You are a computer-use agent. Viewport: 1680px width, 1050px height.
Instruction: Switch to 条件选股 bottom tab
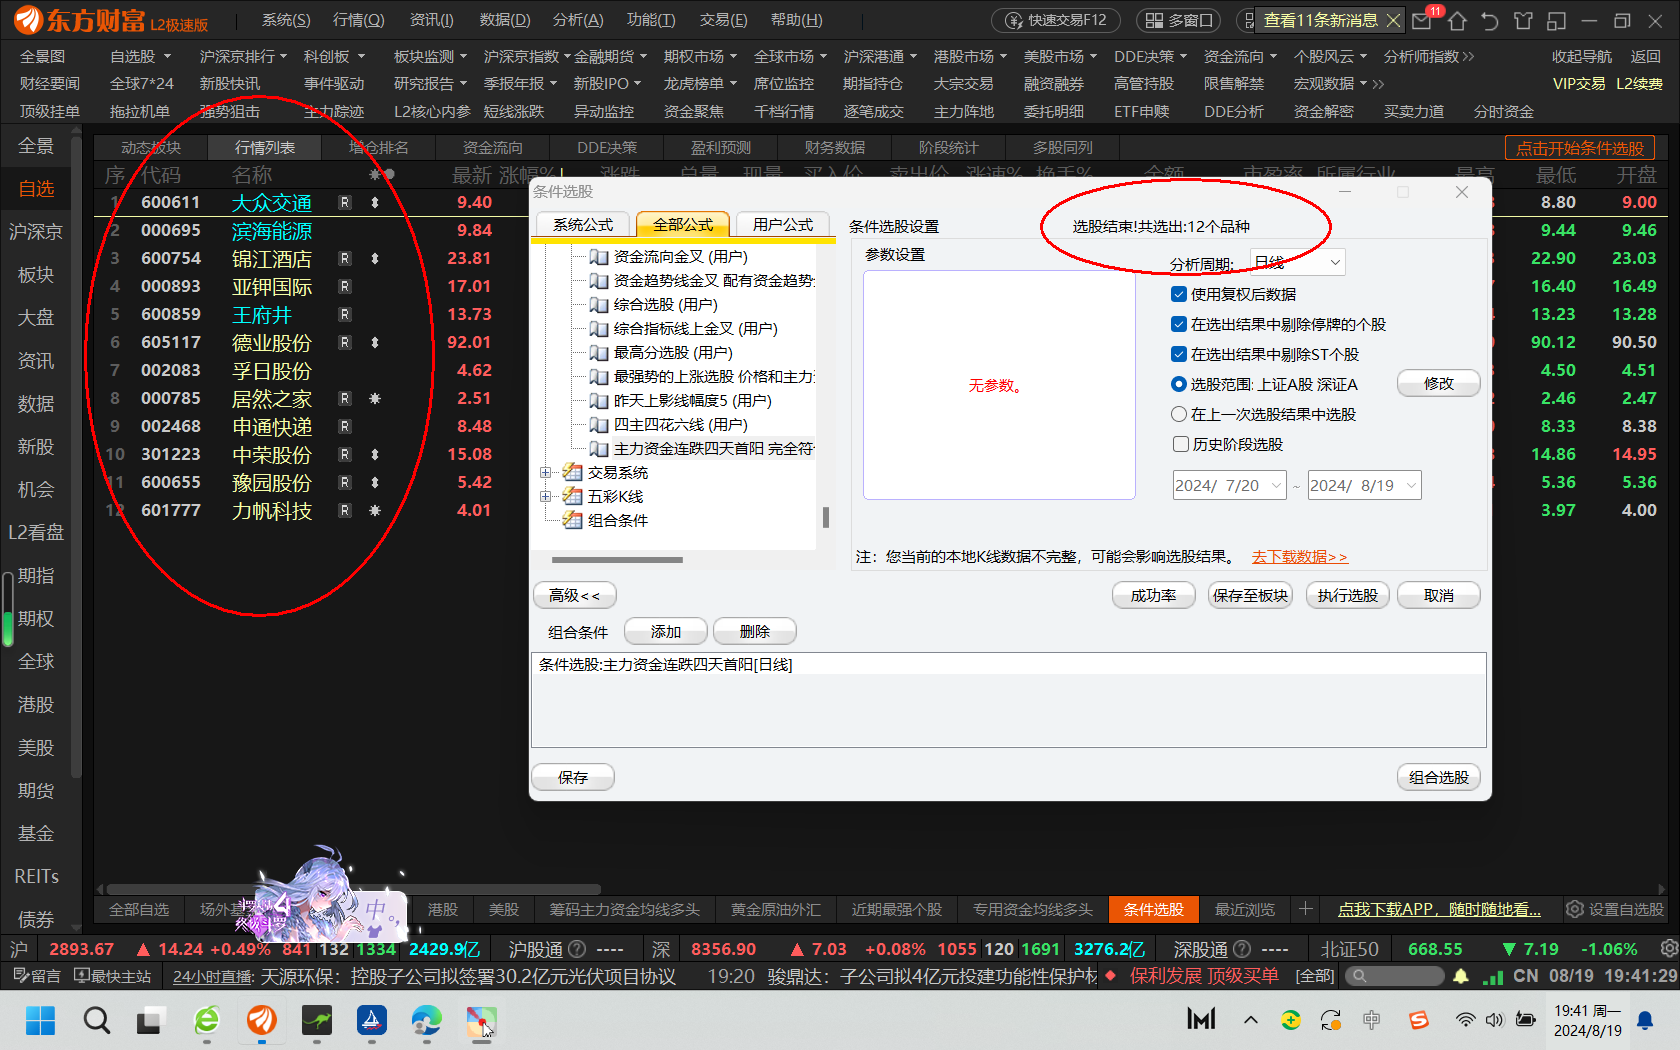[1153, 909]
